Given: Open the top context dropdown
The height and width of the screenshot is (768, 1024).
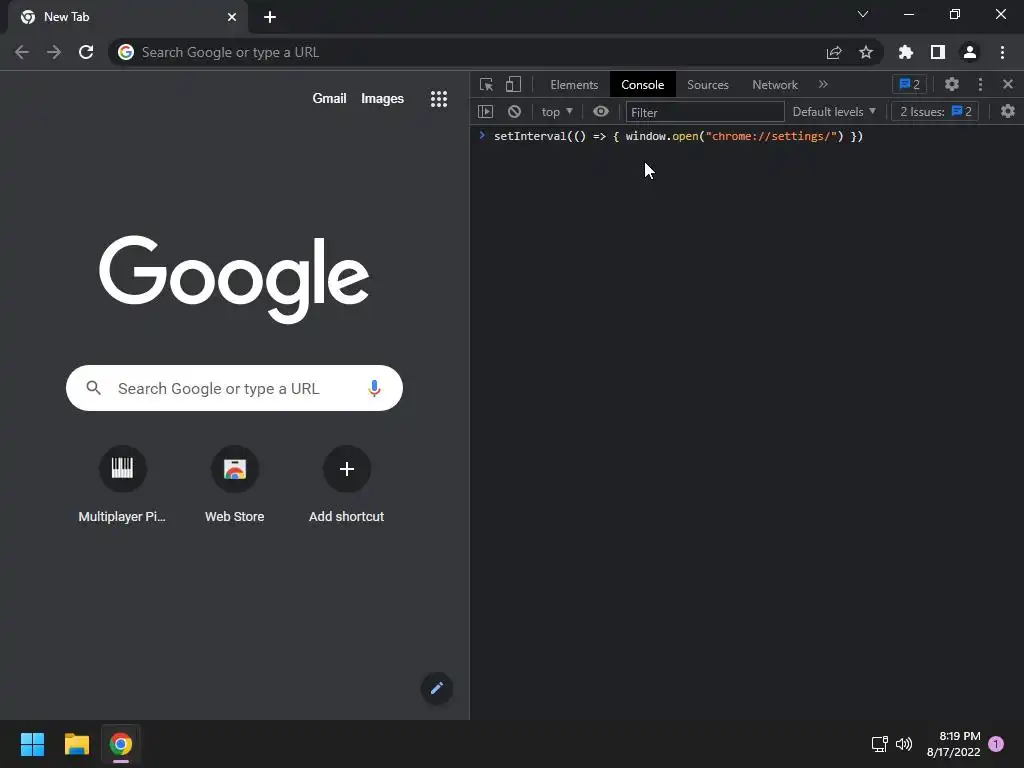Looking at the screenshot, I should [x=556, y=112].
